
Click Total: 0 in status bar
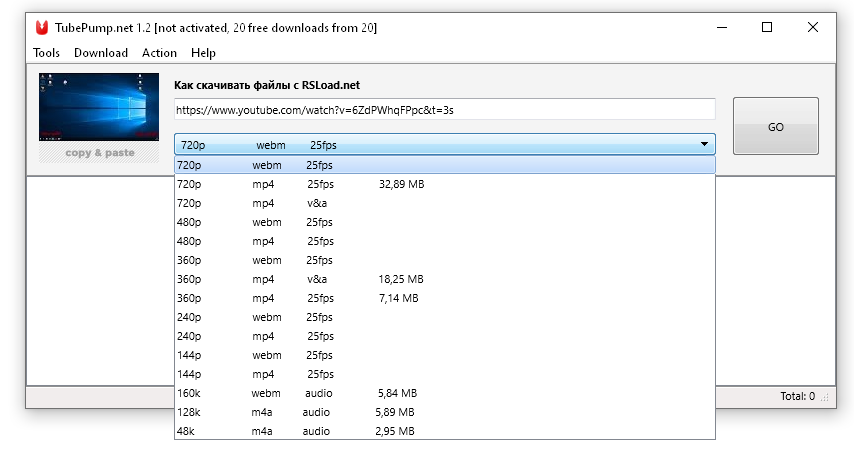point(797,396)
